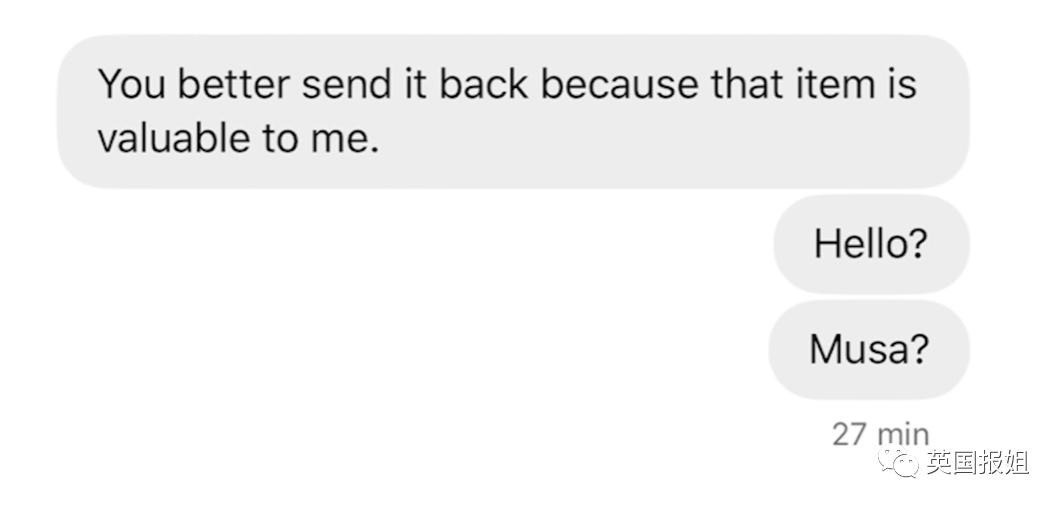The image size is (1064, 509).
Task: Select the 'Hello?' message bubble
Action: click(871, 244)
